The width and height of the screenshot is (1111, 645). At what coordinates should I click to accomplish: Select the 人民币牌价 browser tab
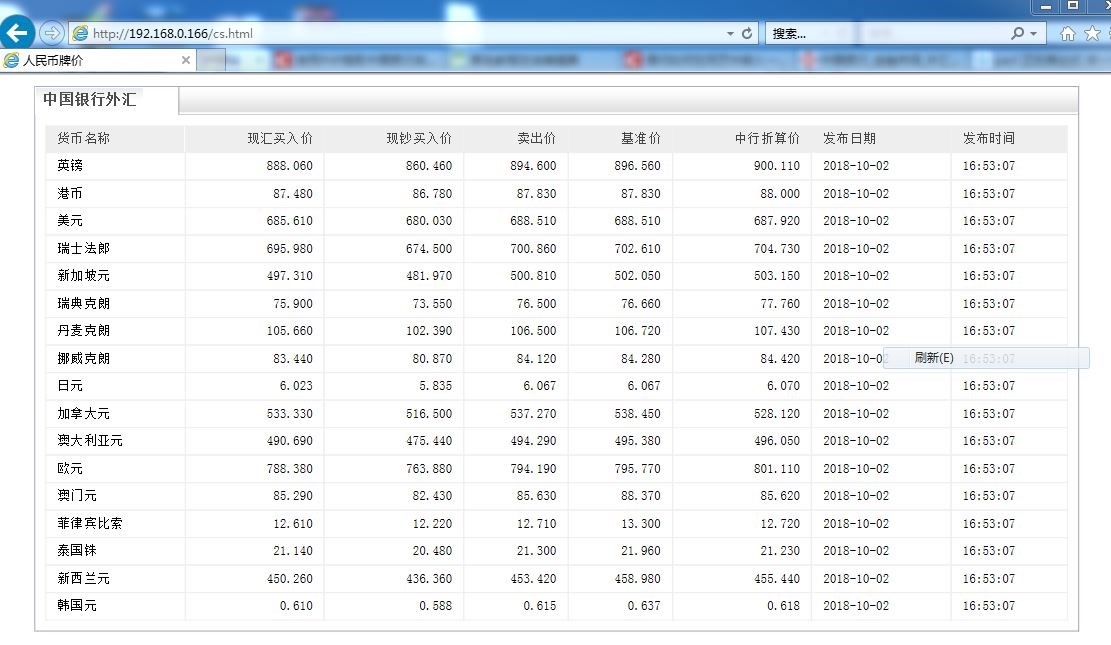[98, 60]
